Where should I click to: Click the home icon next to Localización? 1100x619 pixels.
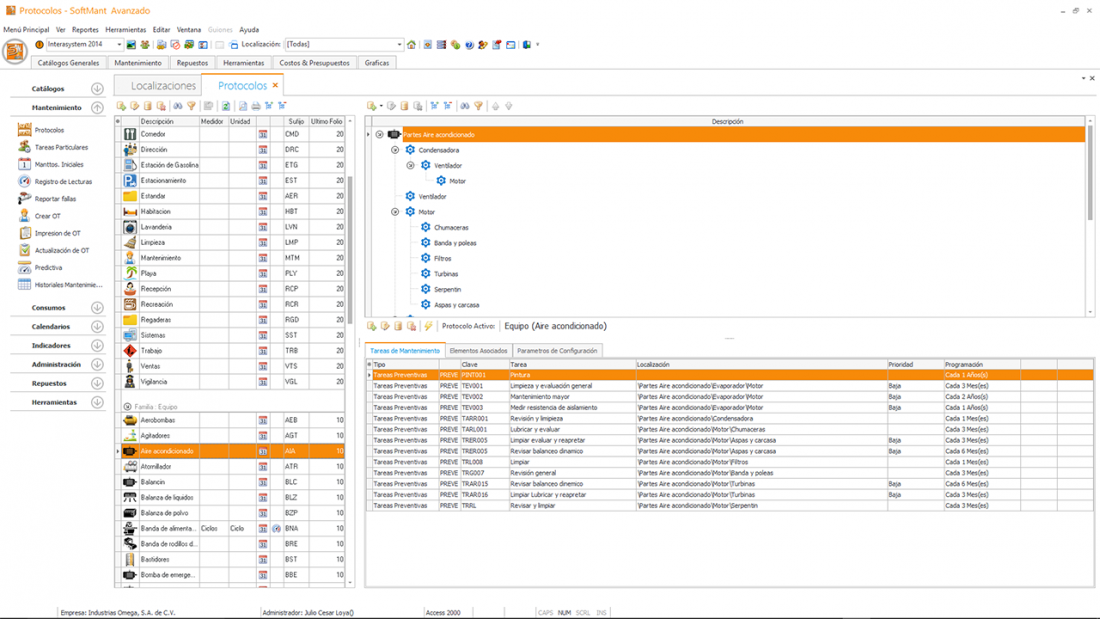(x=411, y=45)
